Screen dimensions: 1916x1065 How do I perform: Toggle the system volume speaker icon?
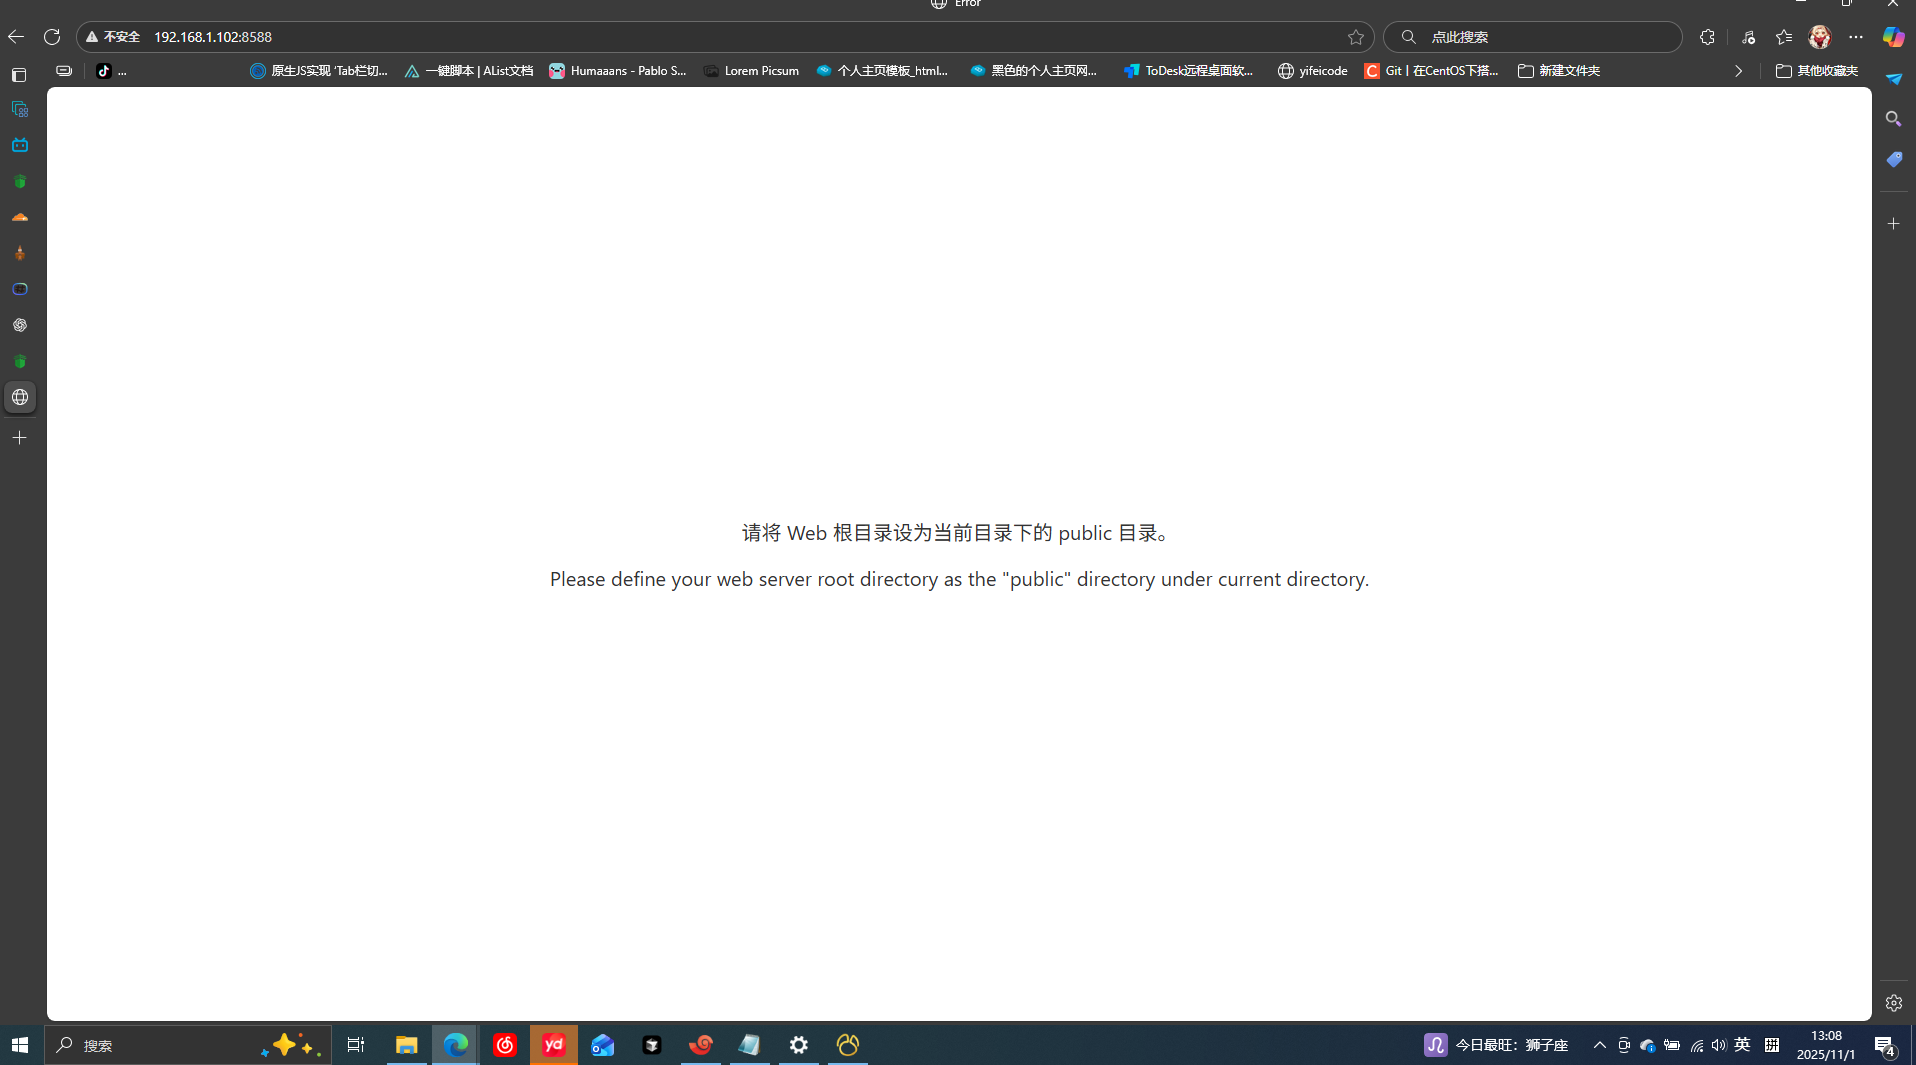[1718, 1045]
